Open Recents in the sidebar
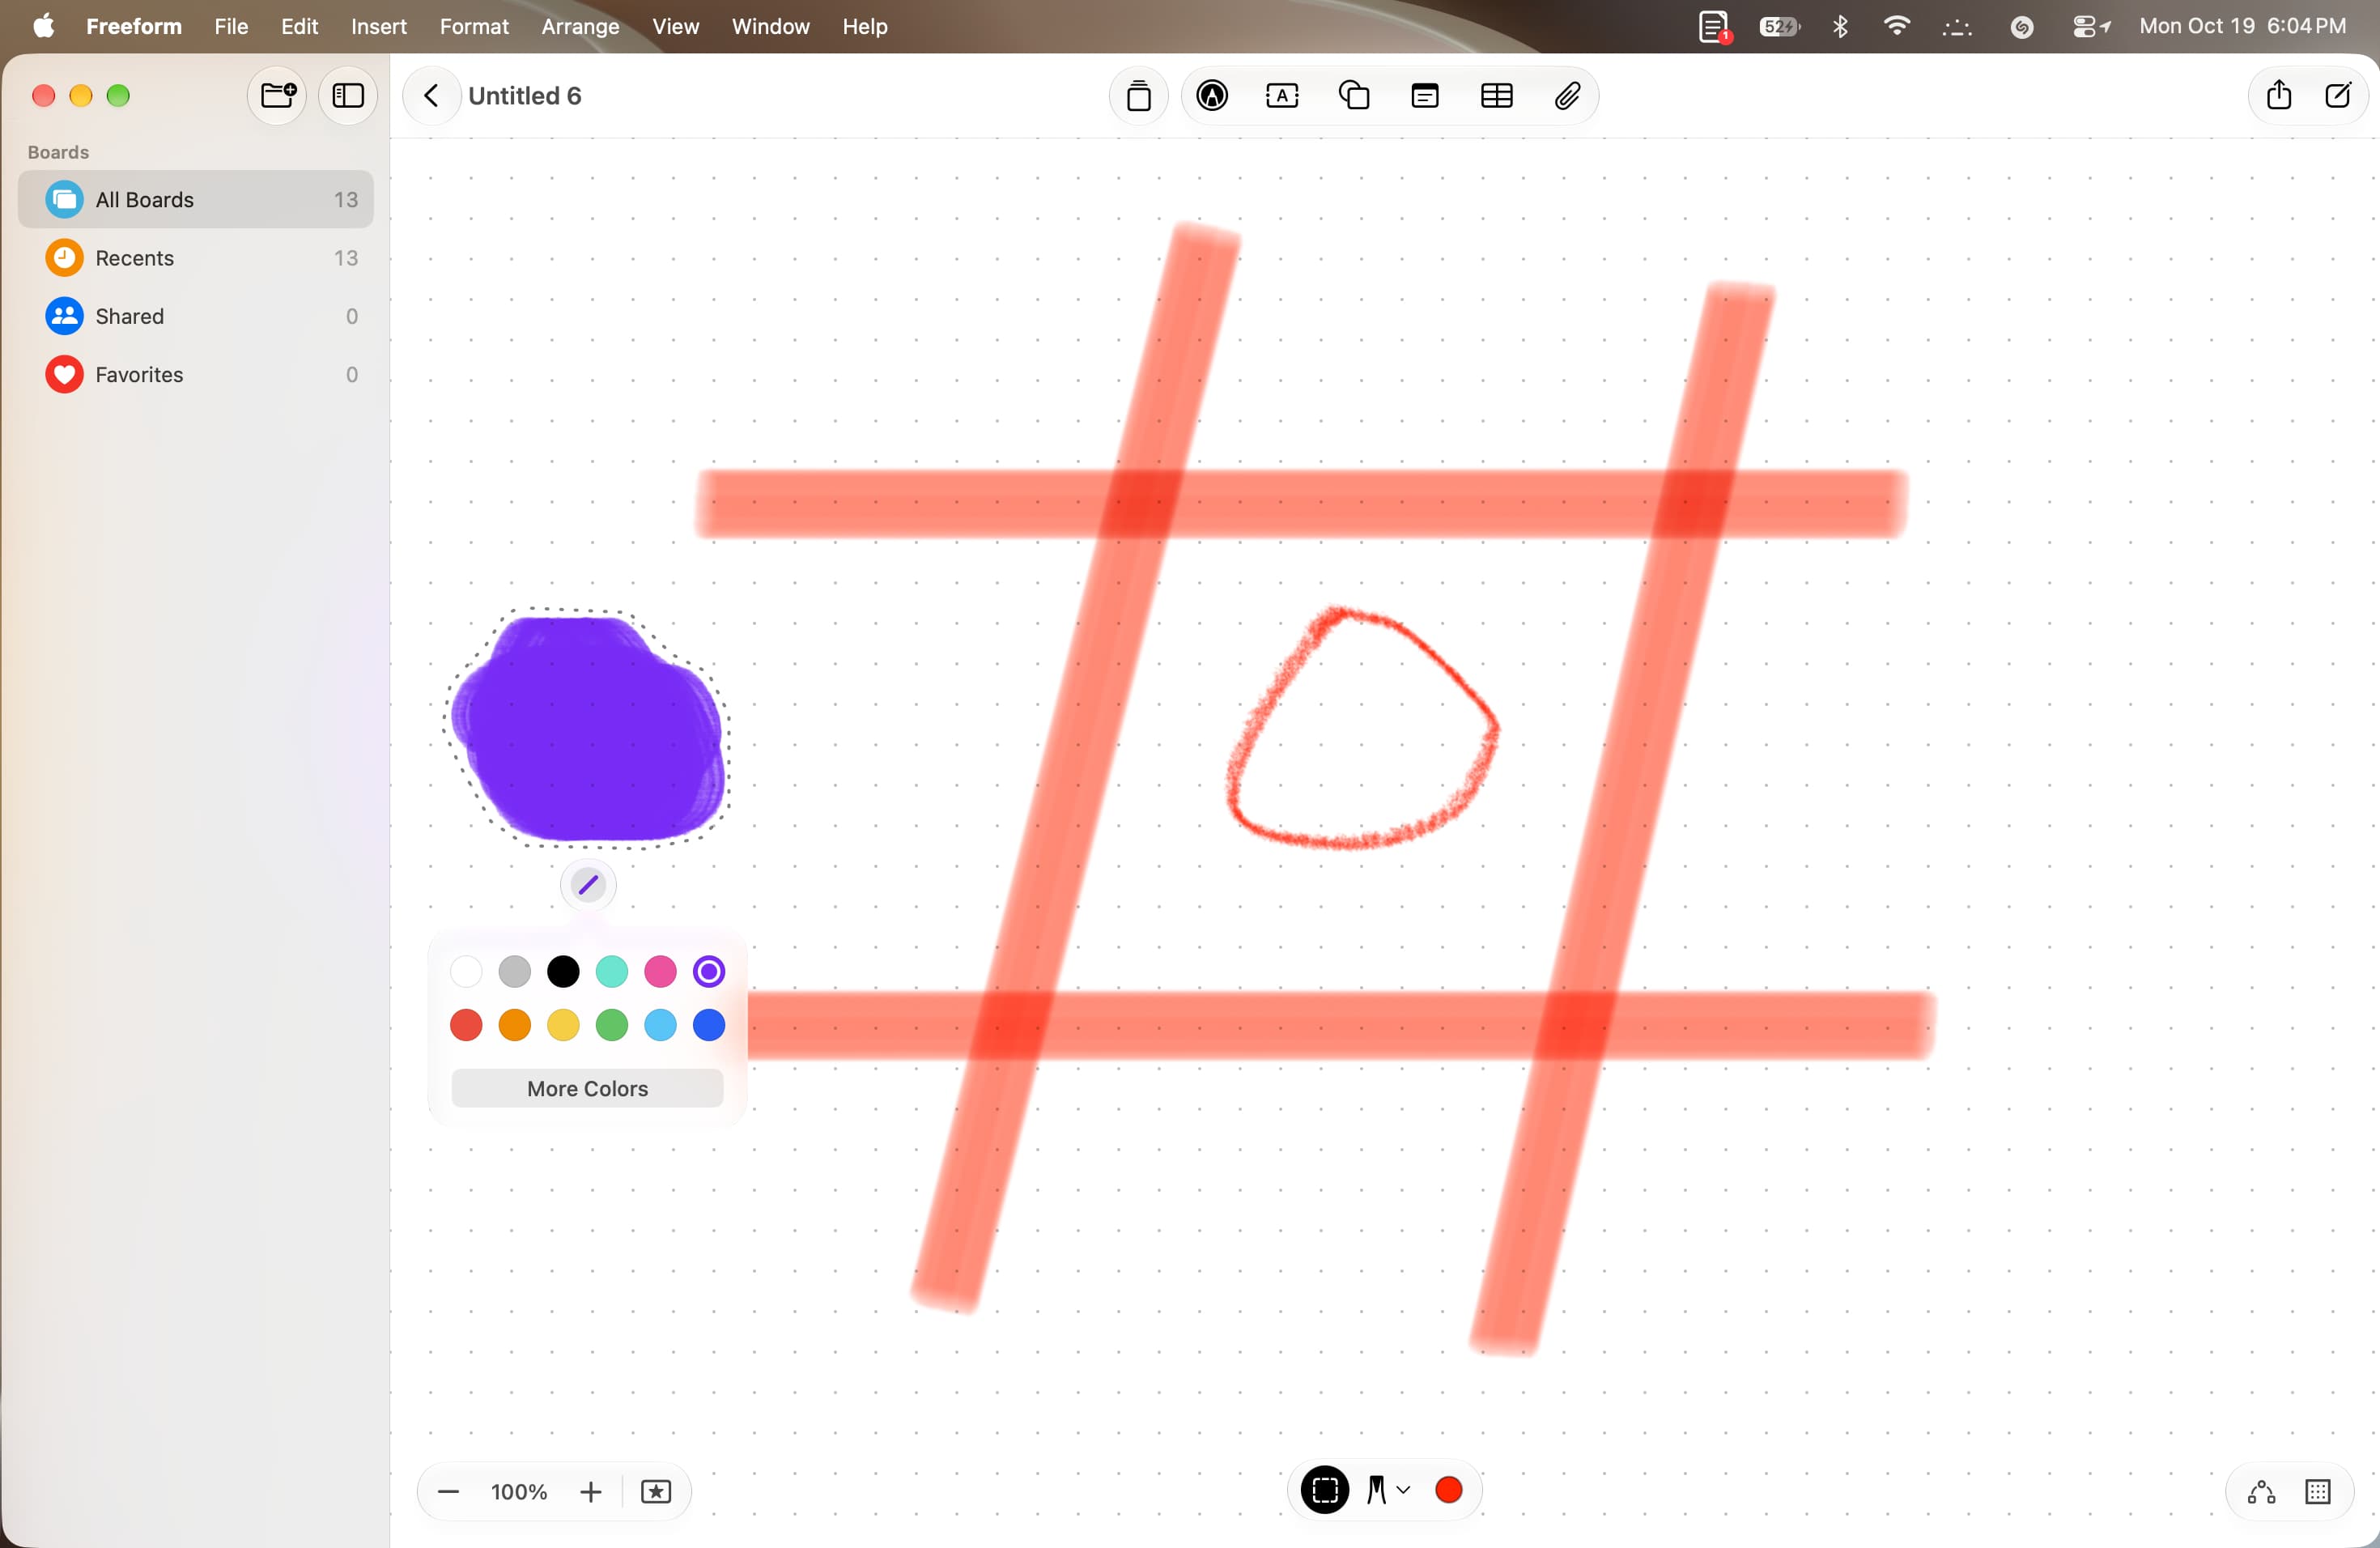This screenshot has width=2380, height=1548. click(x=196, y=258)
